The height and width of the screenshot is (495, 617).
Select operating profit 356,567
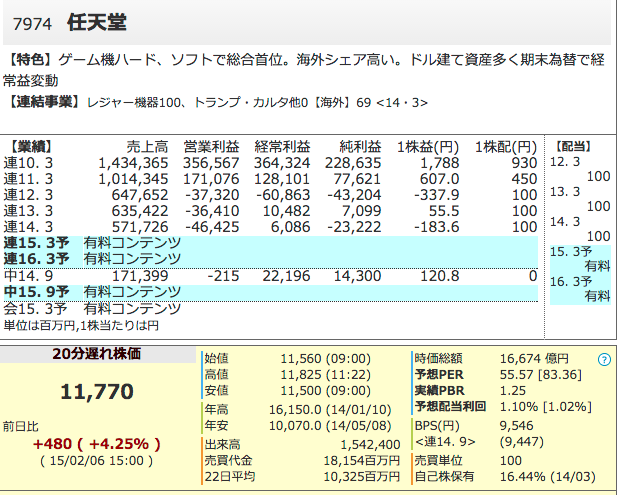211,163
